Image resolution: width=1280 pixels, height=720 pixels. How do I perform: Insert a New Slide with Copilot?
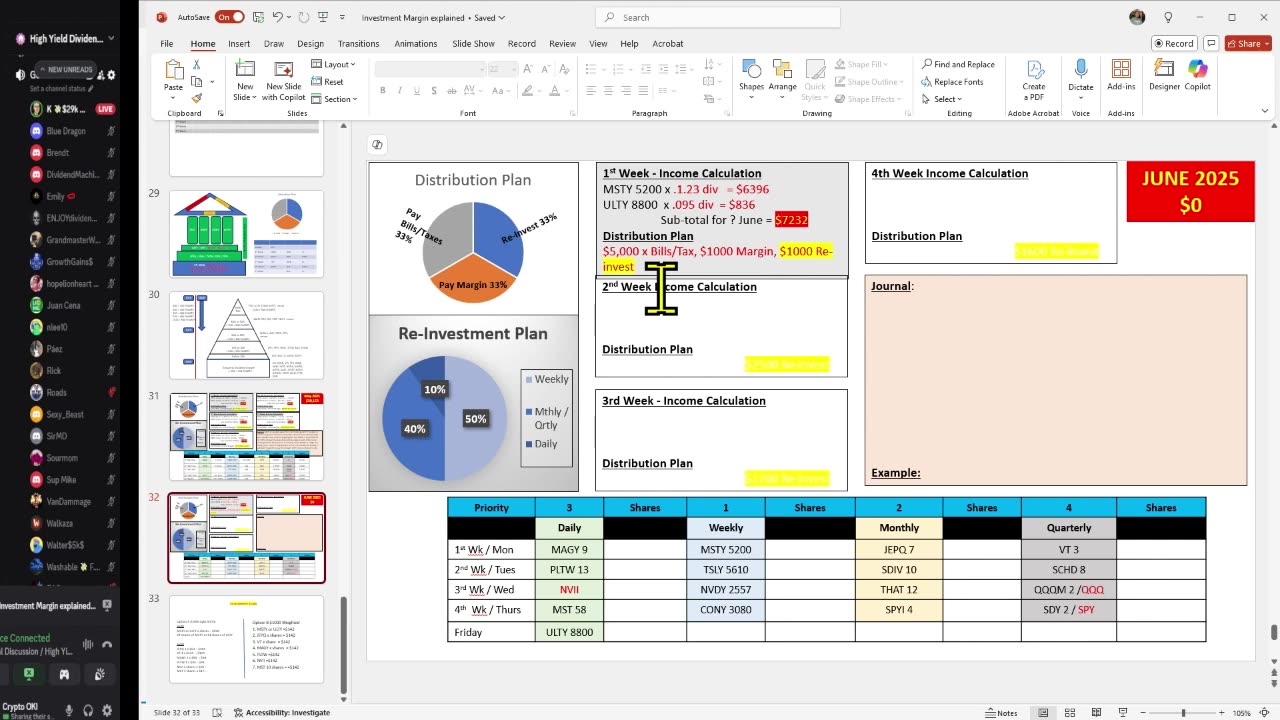(x=285, y=80)
